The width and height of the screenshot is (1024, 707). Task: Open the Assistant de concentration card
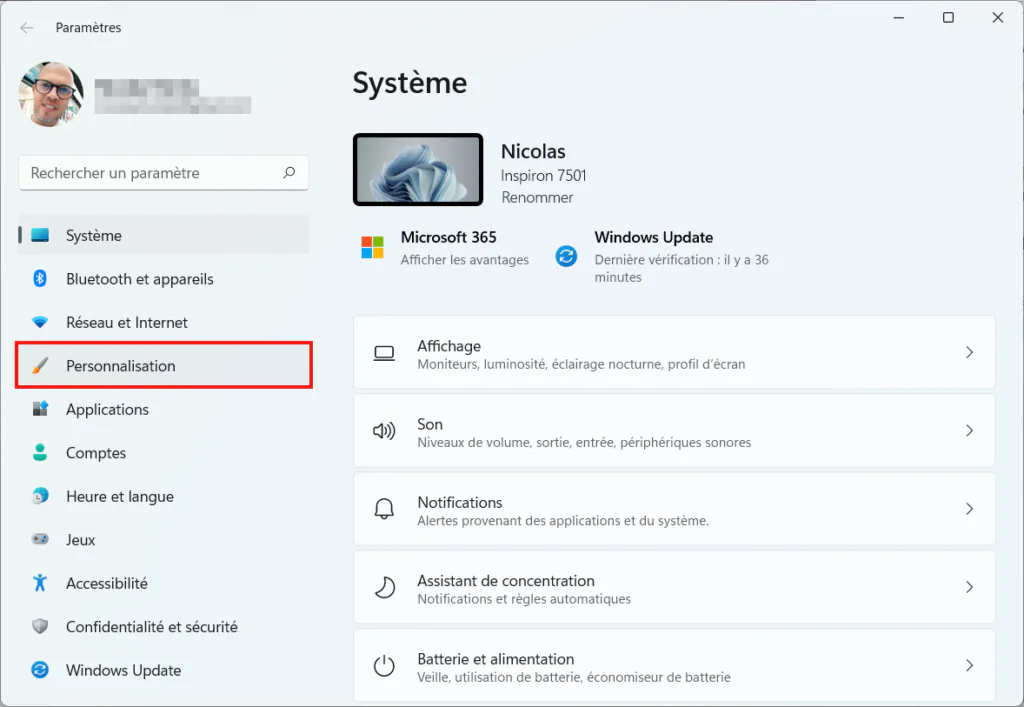click(x=674, y=588)
